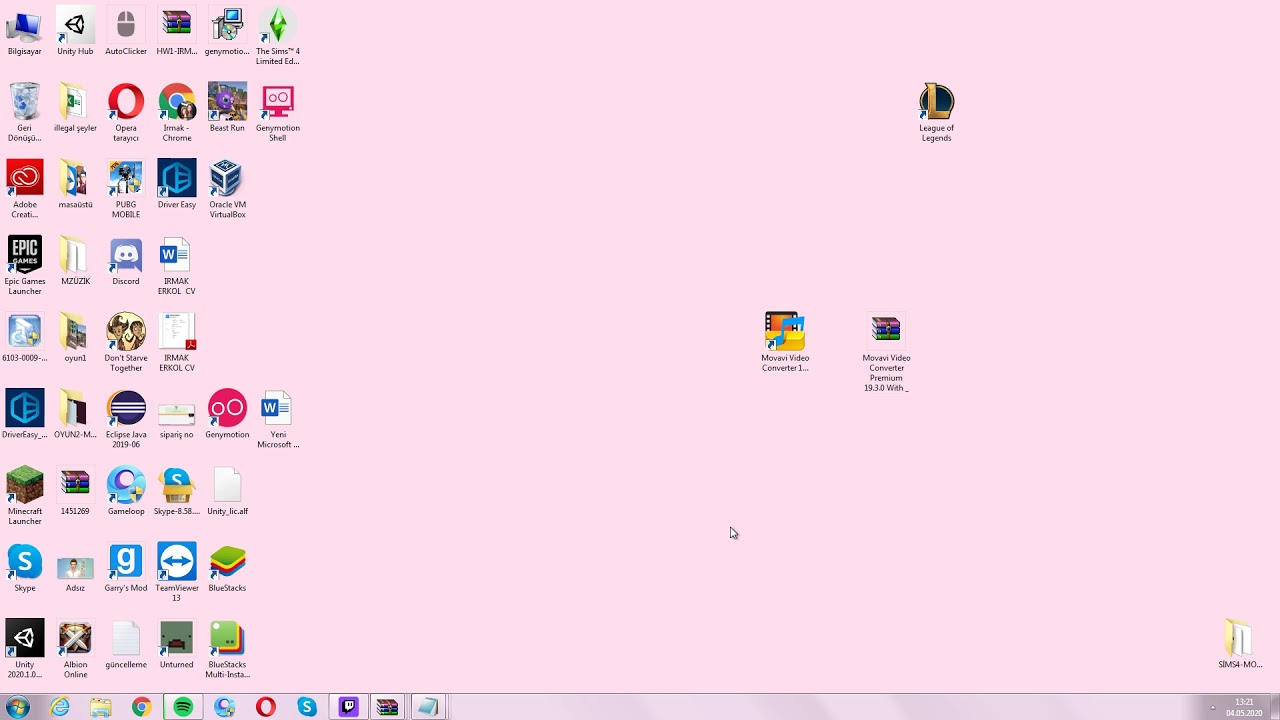Select the Unturned shortcut
The image size is (1280, 720).
coord(177,645)
